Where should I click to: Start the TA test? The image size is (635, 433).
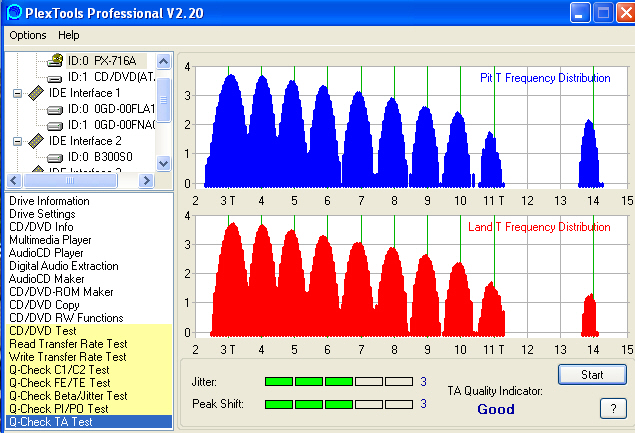592,375
